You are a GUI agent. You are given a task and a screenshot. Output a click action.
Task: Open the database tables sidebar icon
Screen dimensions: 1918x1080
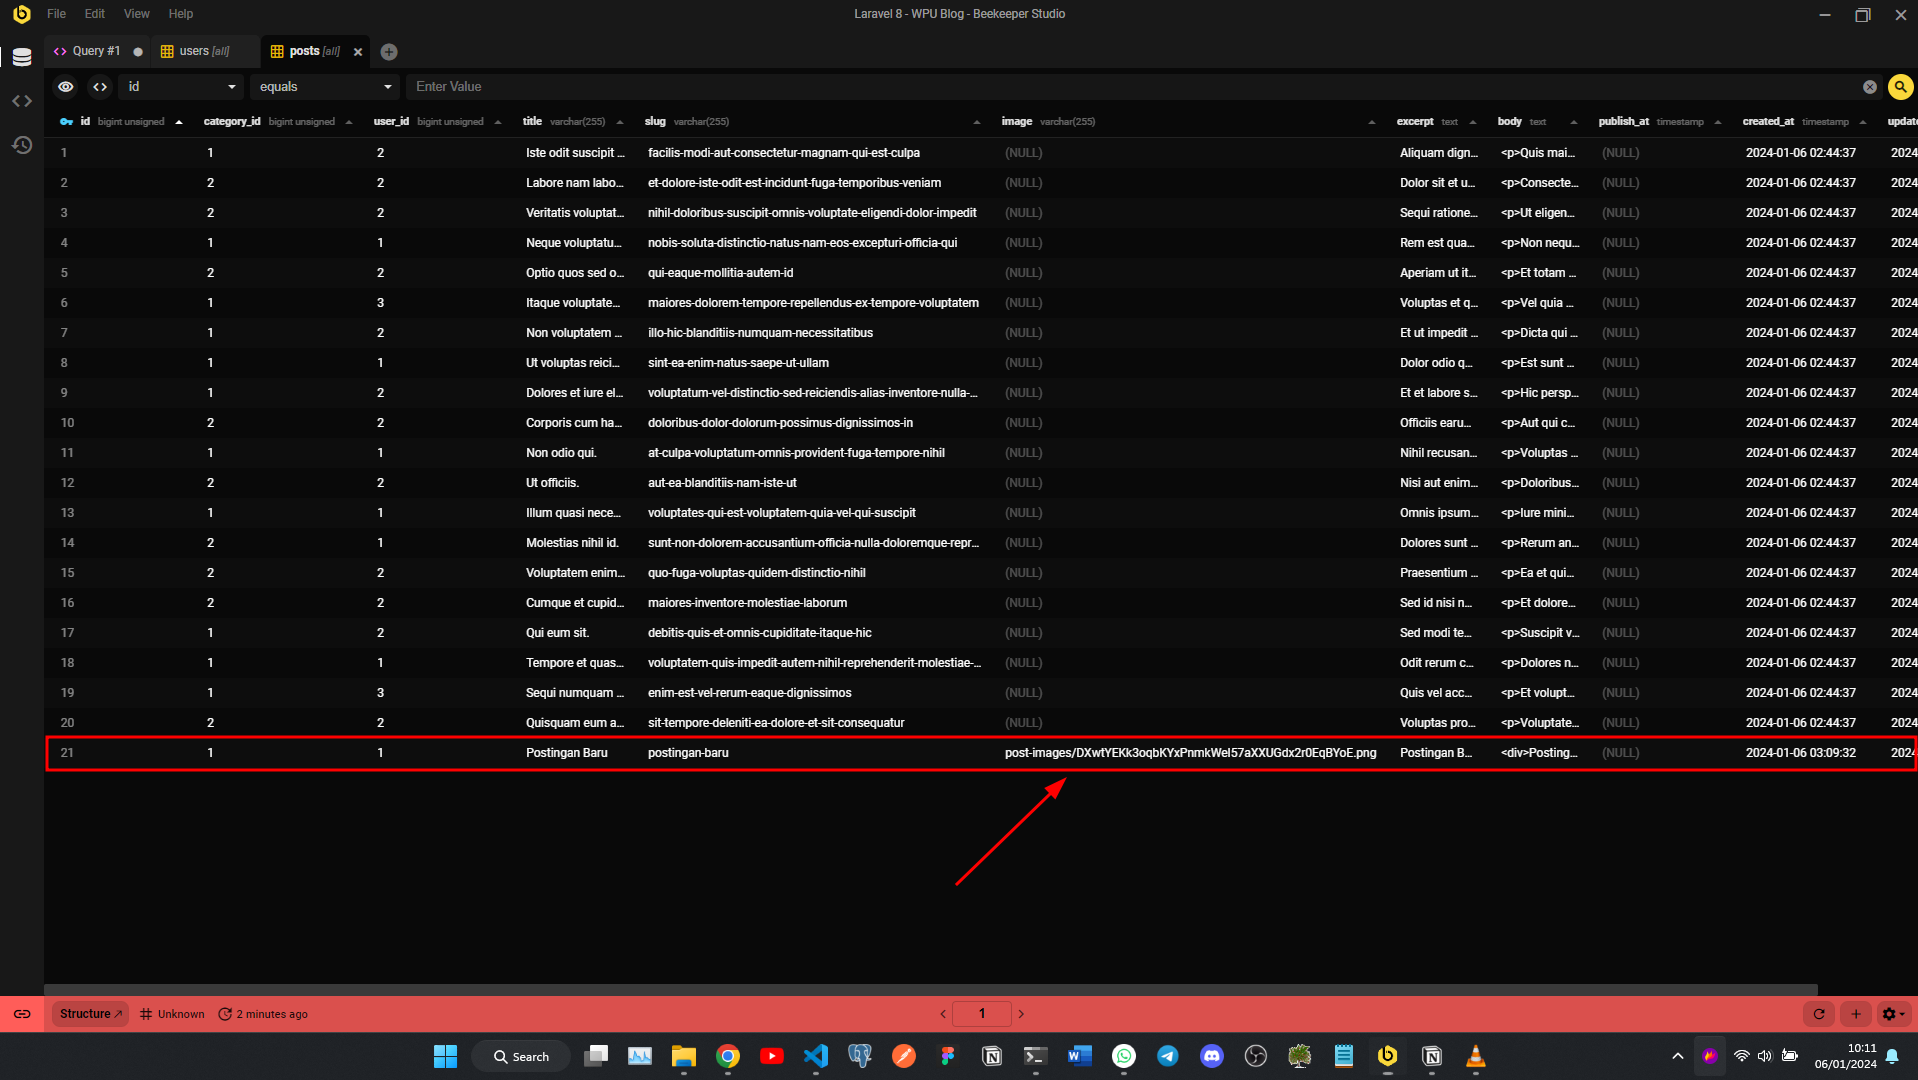pos(22,57)
